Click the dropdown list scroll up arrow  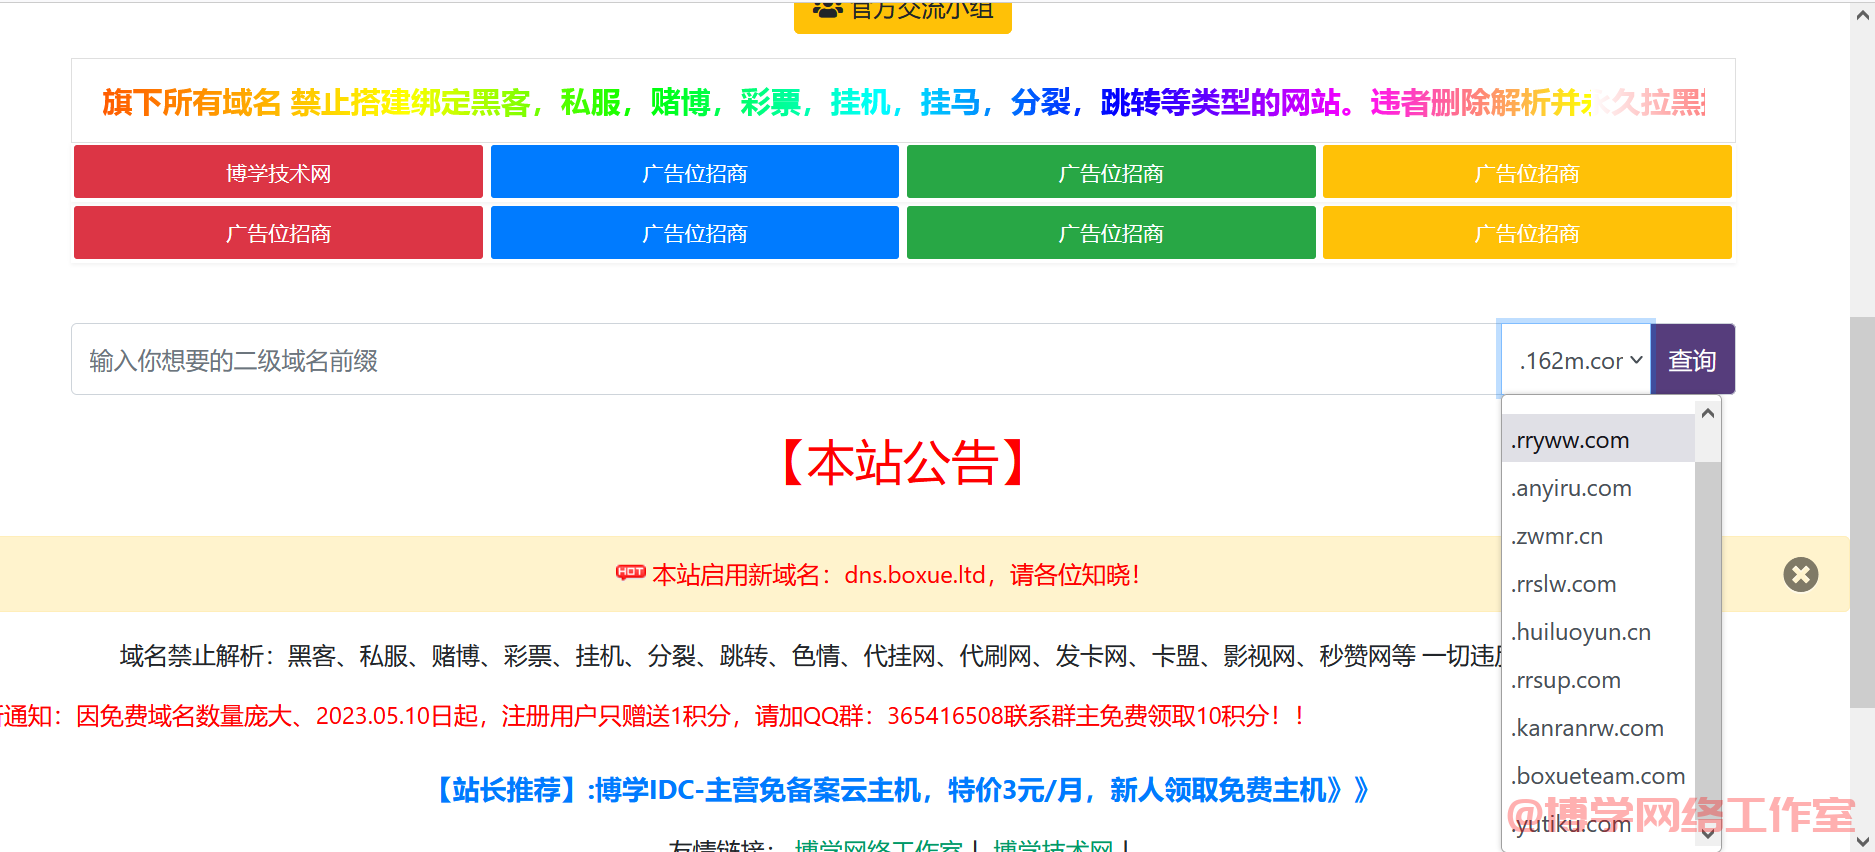(1708, 413)
